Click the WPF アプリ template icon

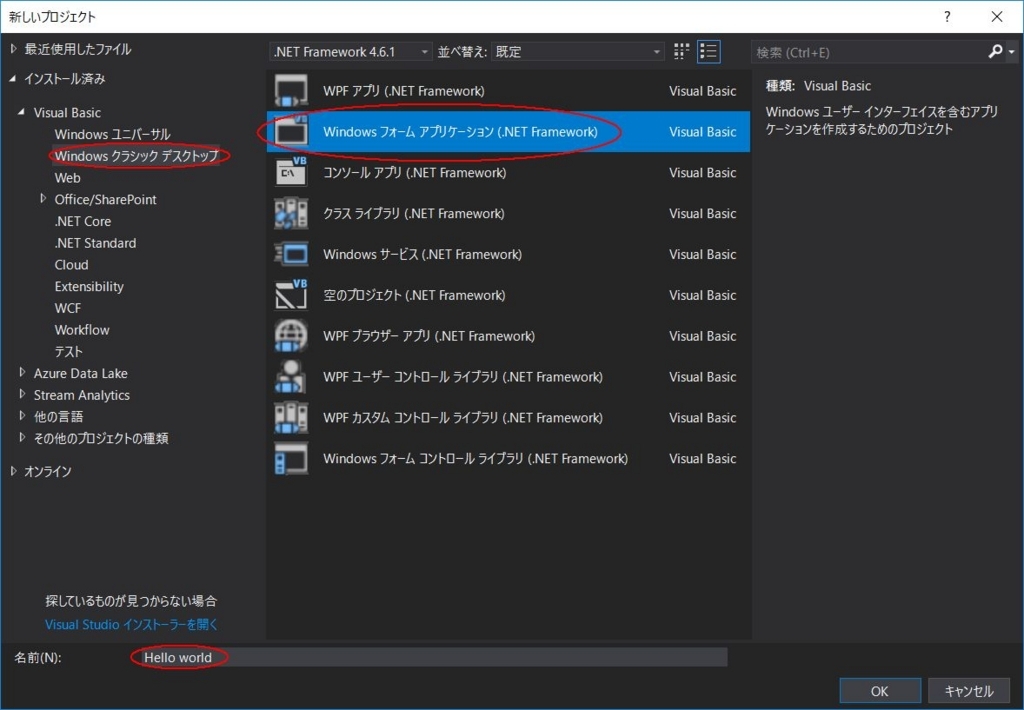click(x=291, y=91)
